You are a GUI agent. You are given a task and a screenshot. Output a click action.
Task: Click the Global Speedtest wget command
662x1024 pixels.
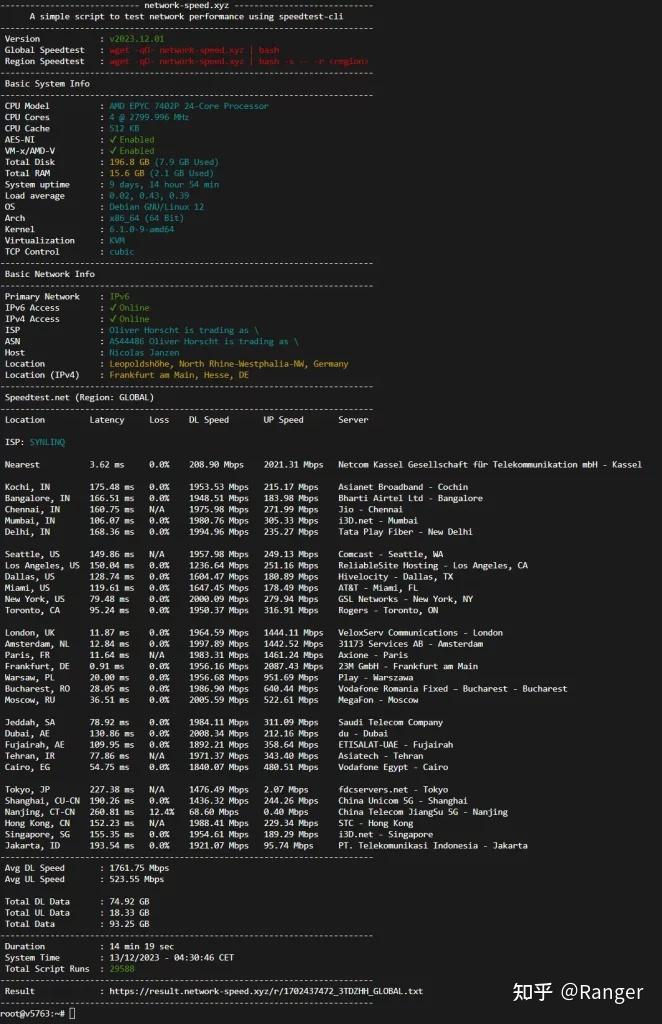pos(194,50)
